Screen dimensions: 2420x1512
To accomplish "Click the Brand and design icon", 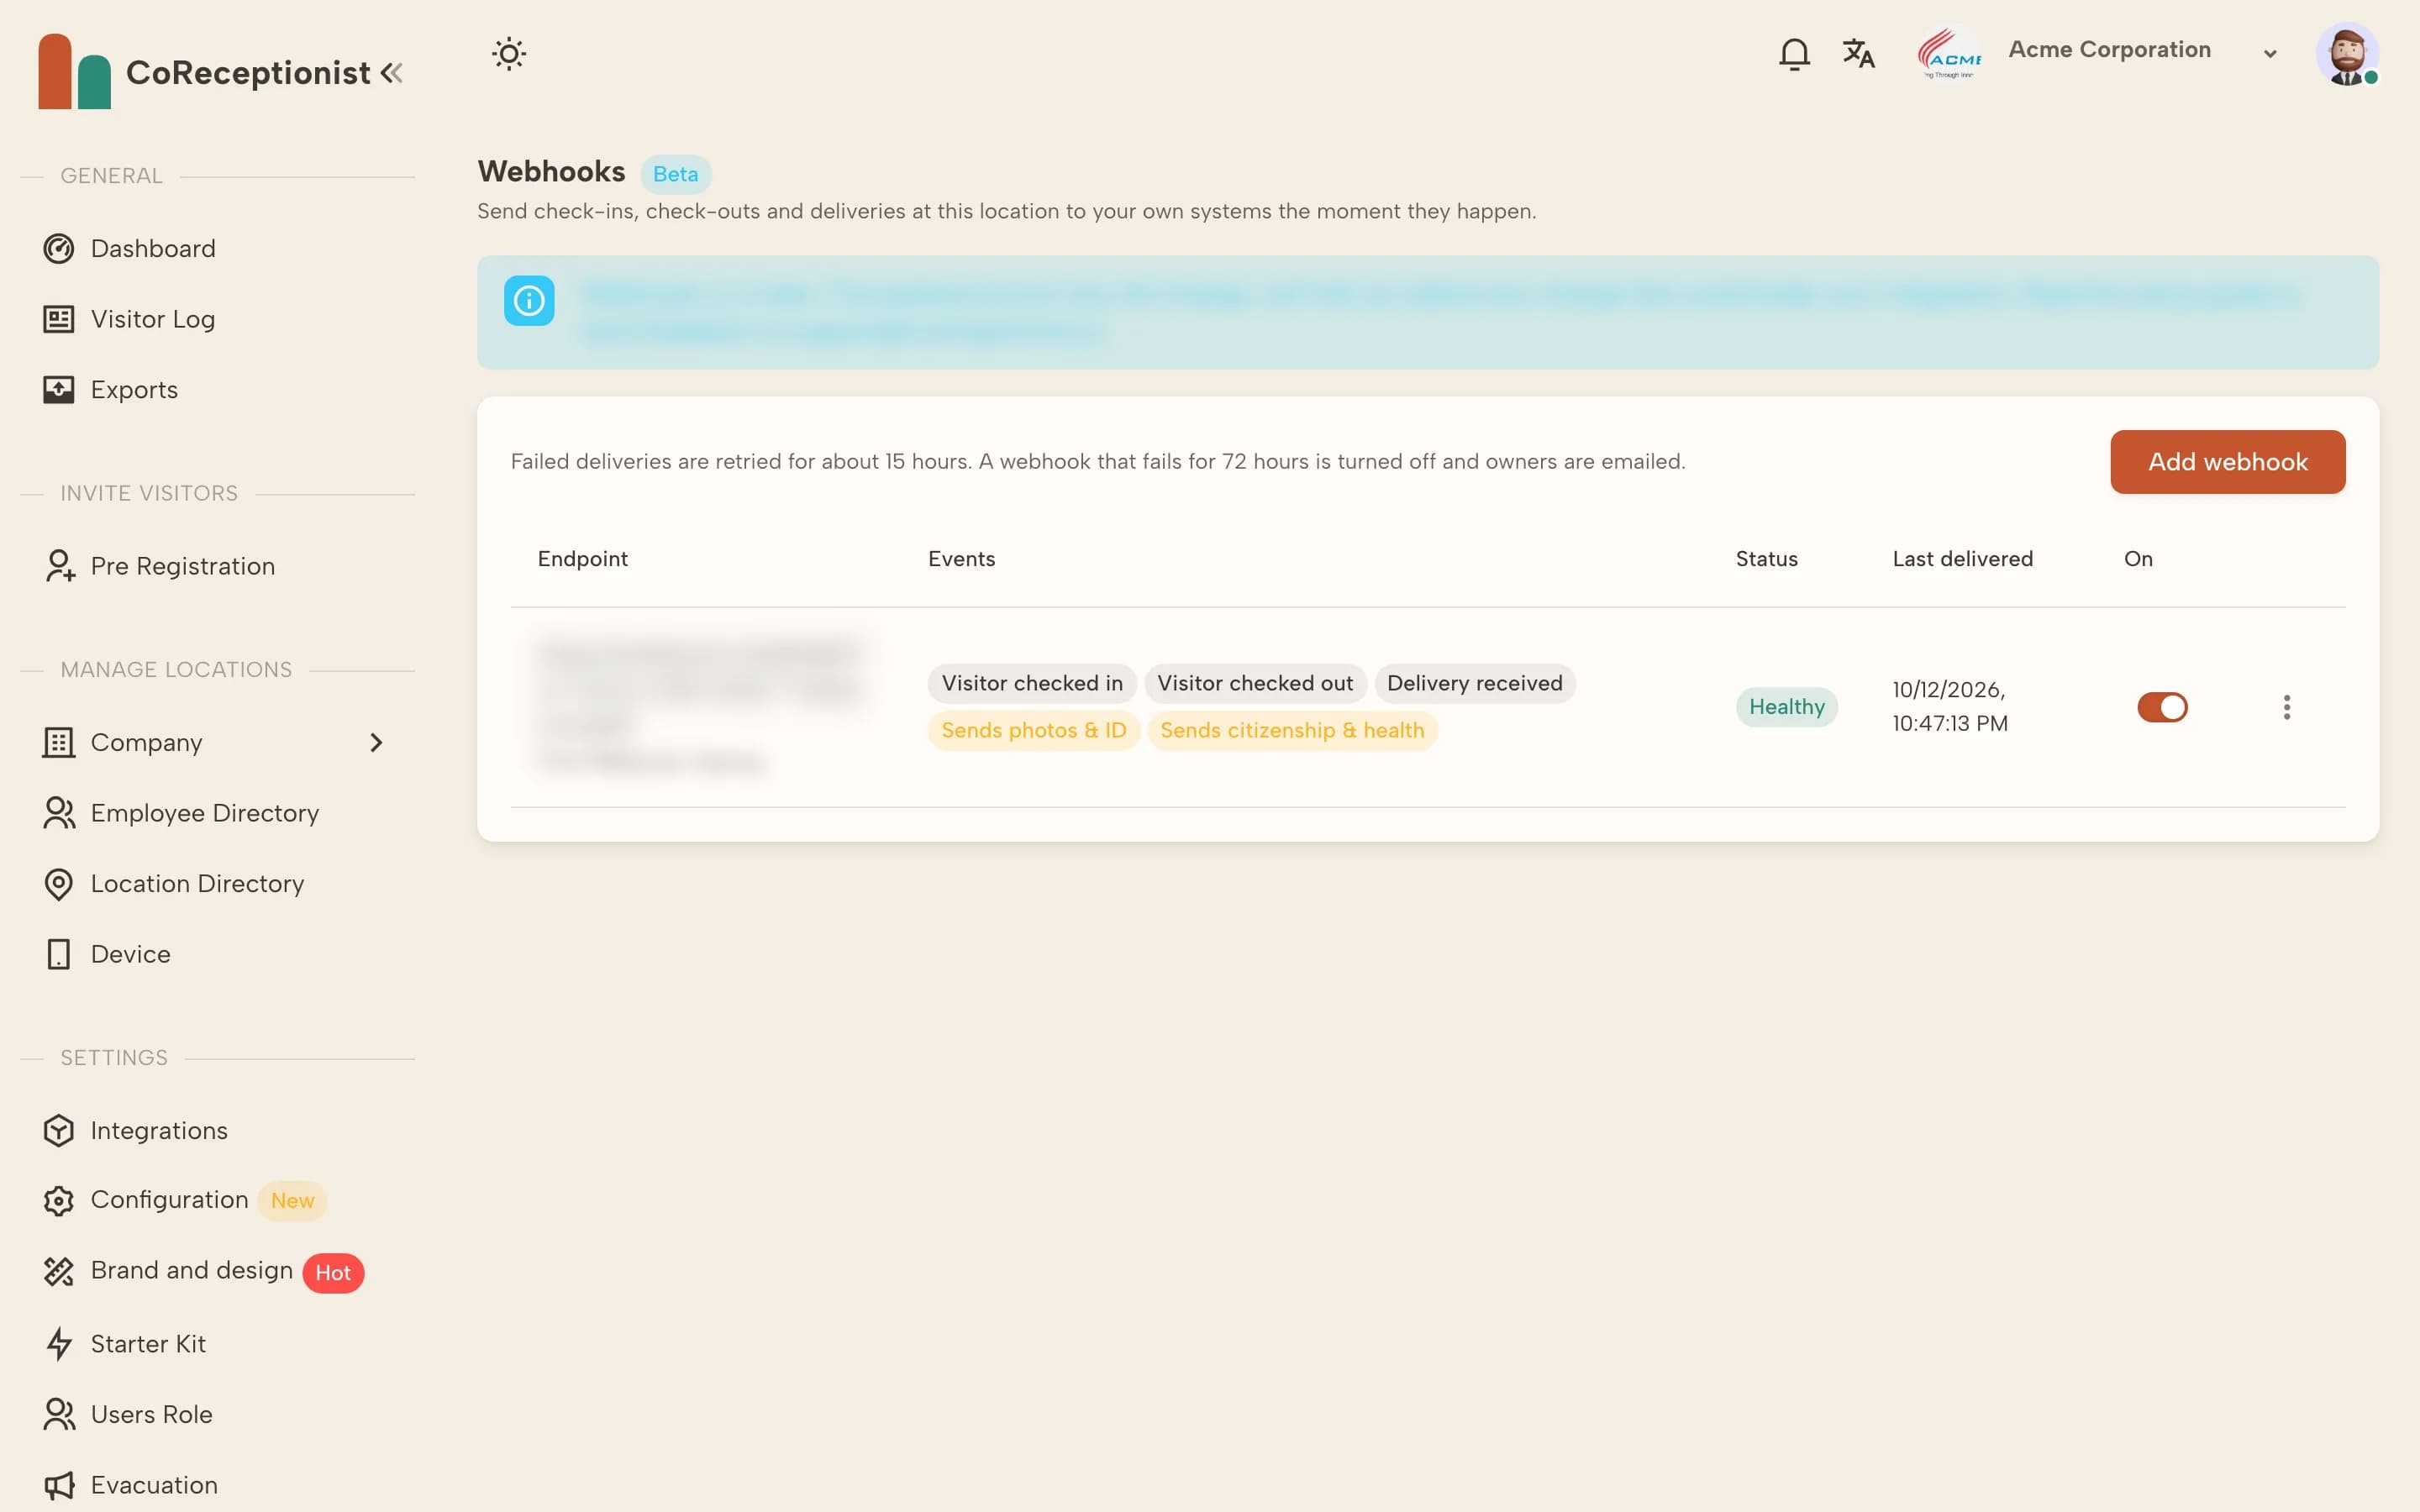I will tap(59, 1271).
